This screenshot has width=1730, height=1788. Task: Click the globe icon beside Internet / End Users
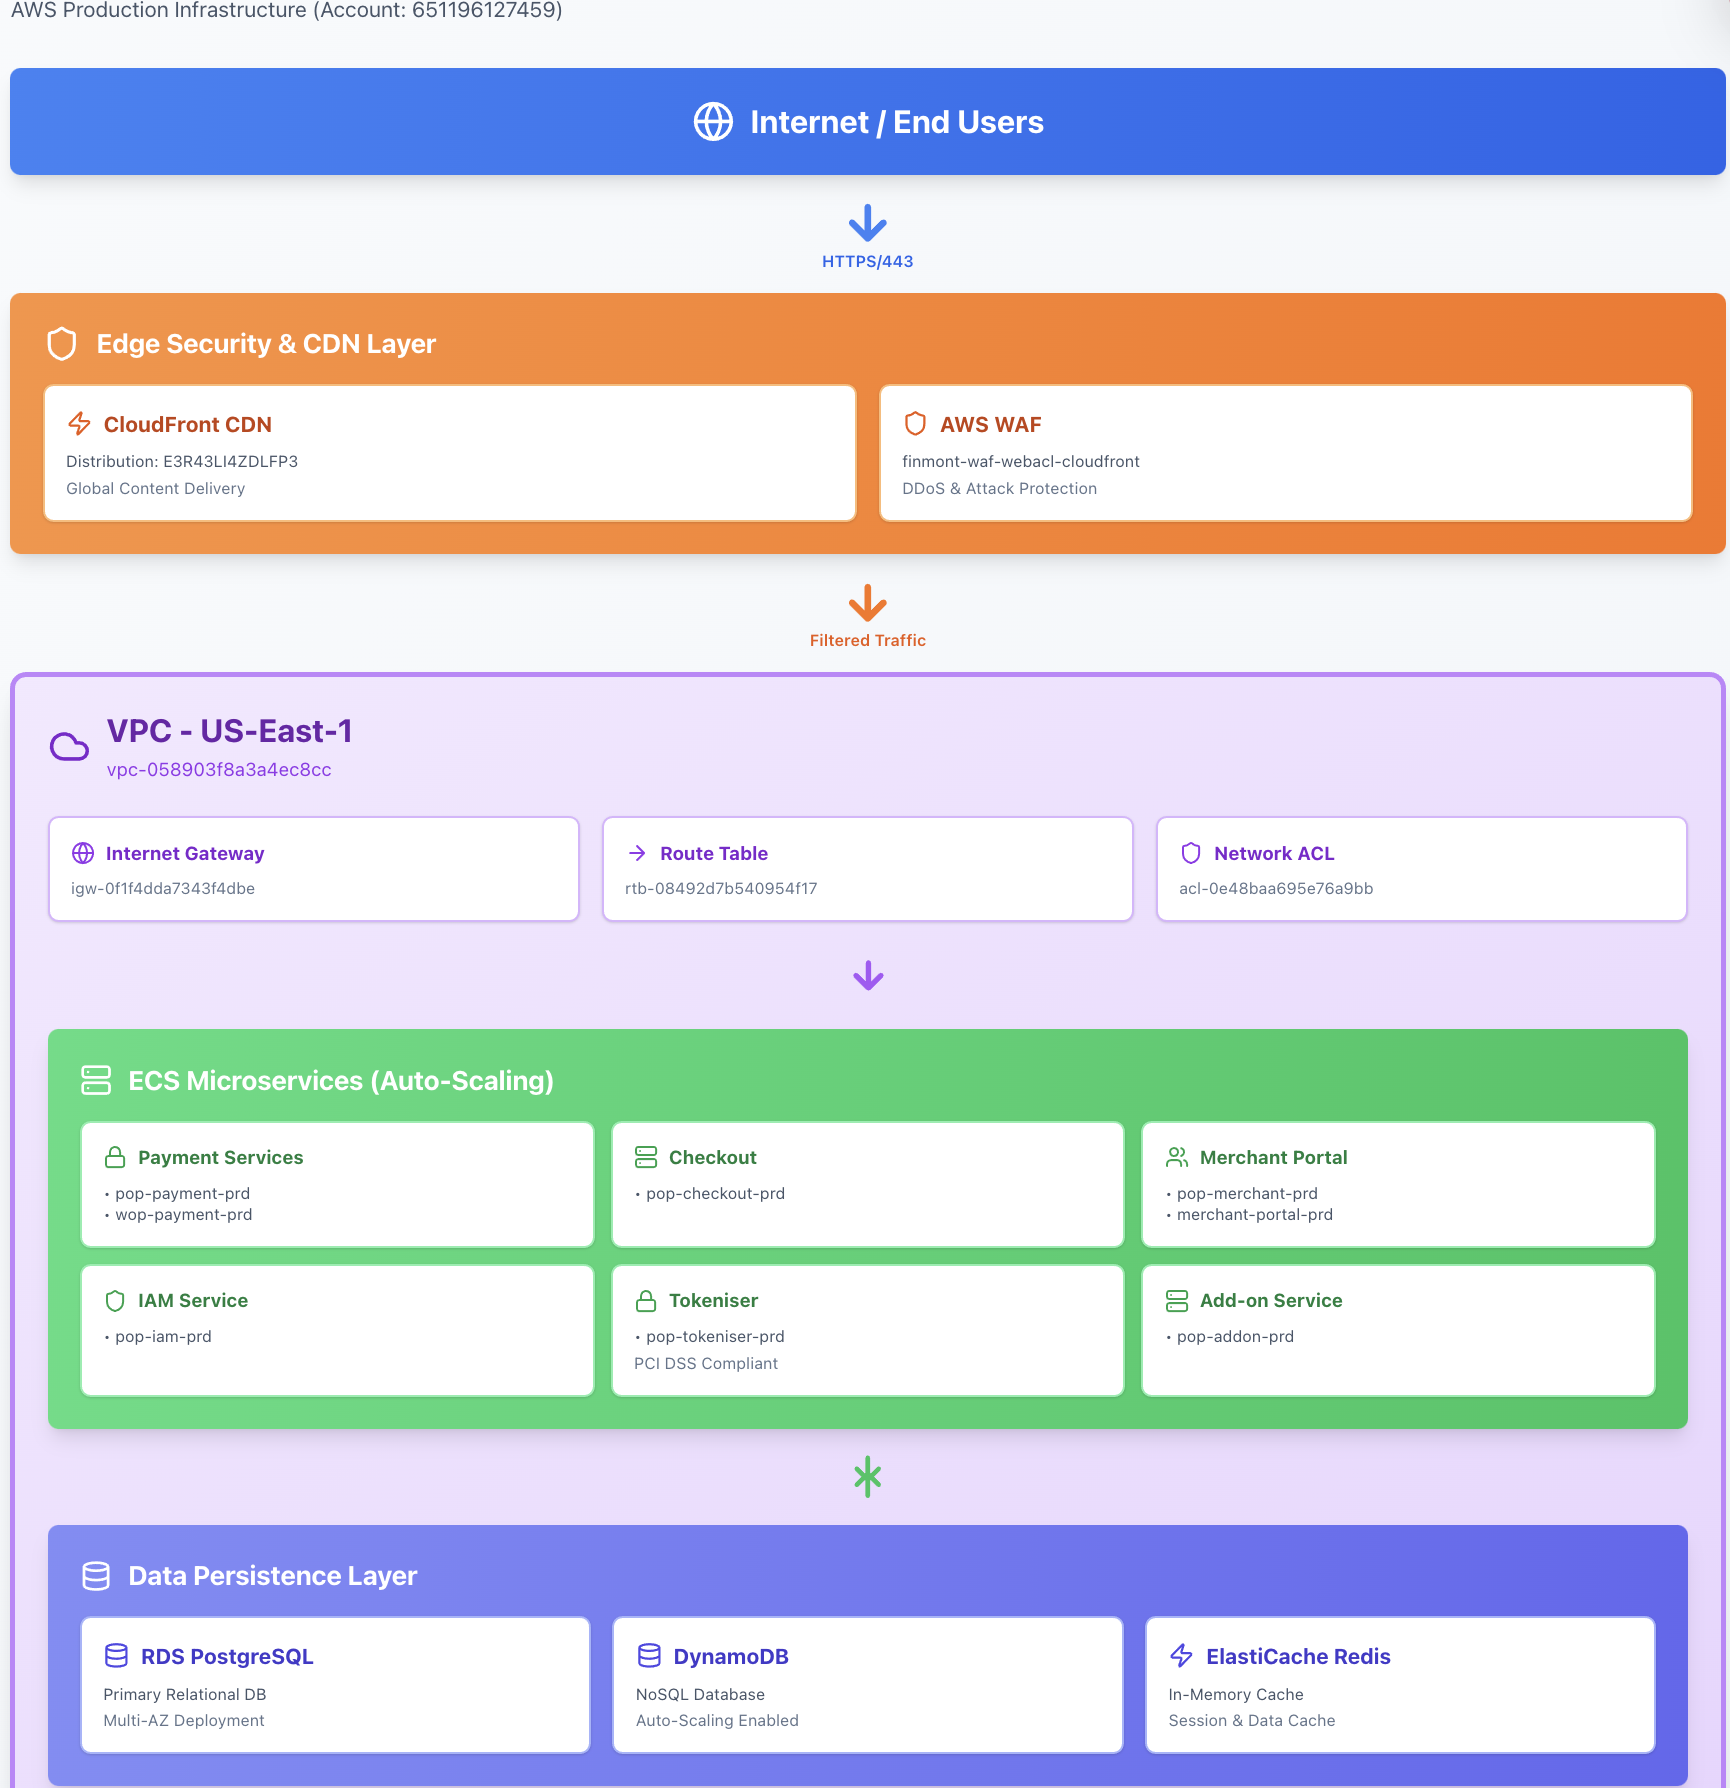click(x=713, y=122)
